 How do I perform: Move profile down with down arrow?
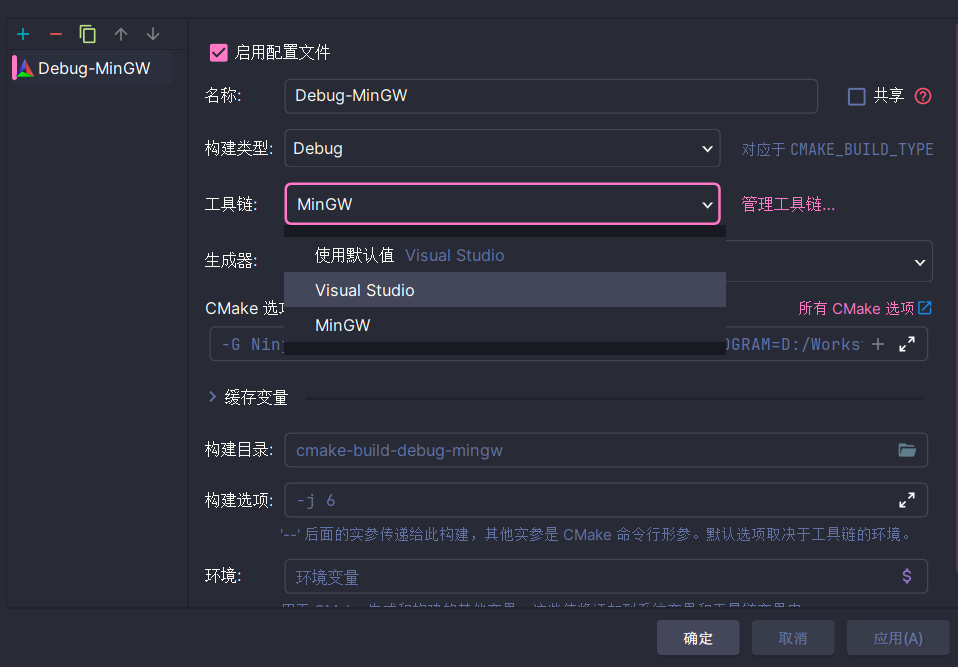tap(153, 34)
